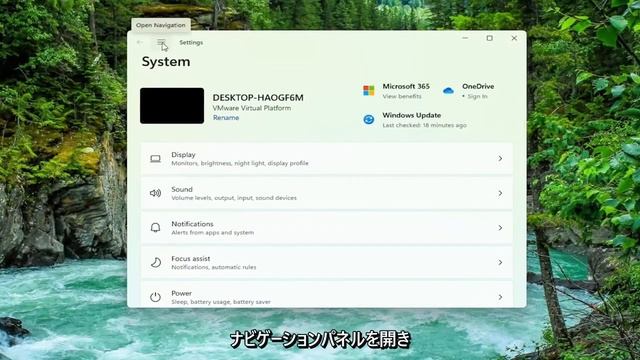
Task: Click the back arrow in Settings
Action: click(140, 42)
